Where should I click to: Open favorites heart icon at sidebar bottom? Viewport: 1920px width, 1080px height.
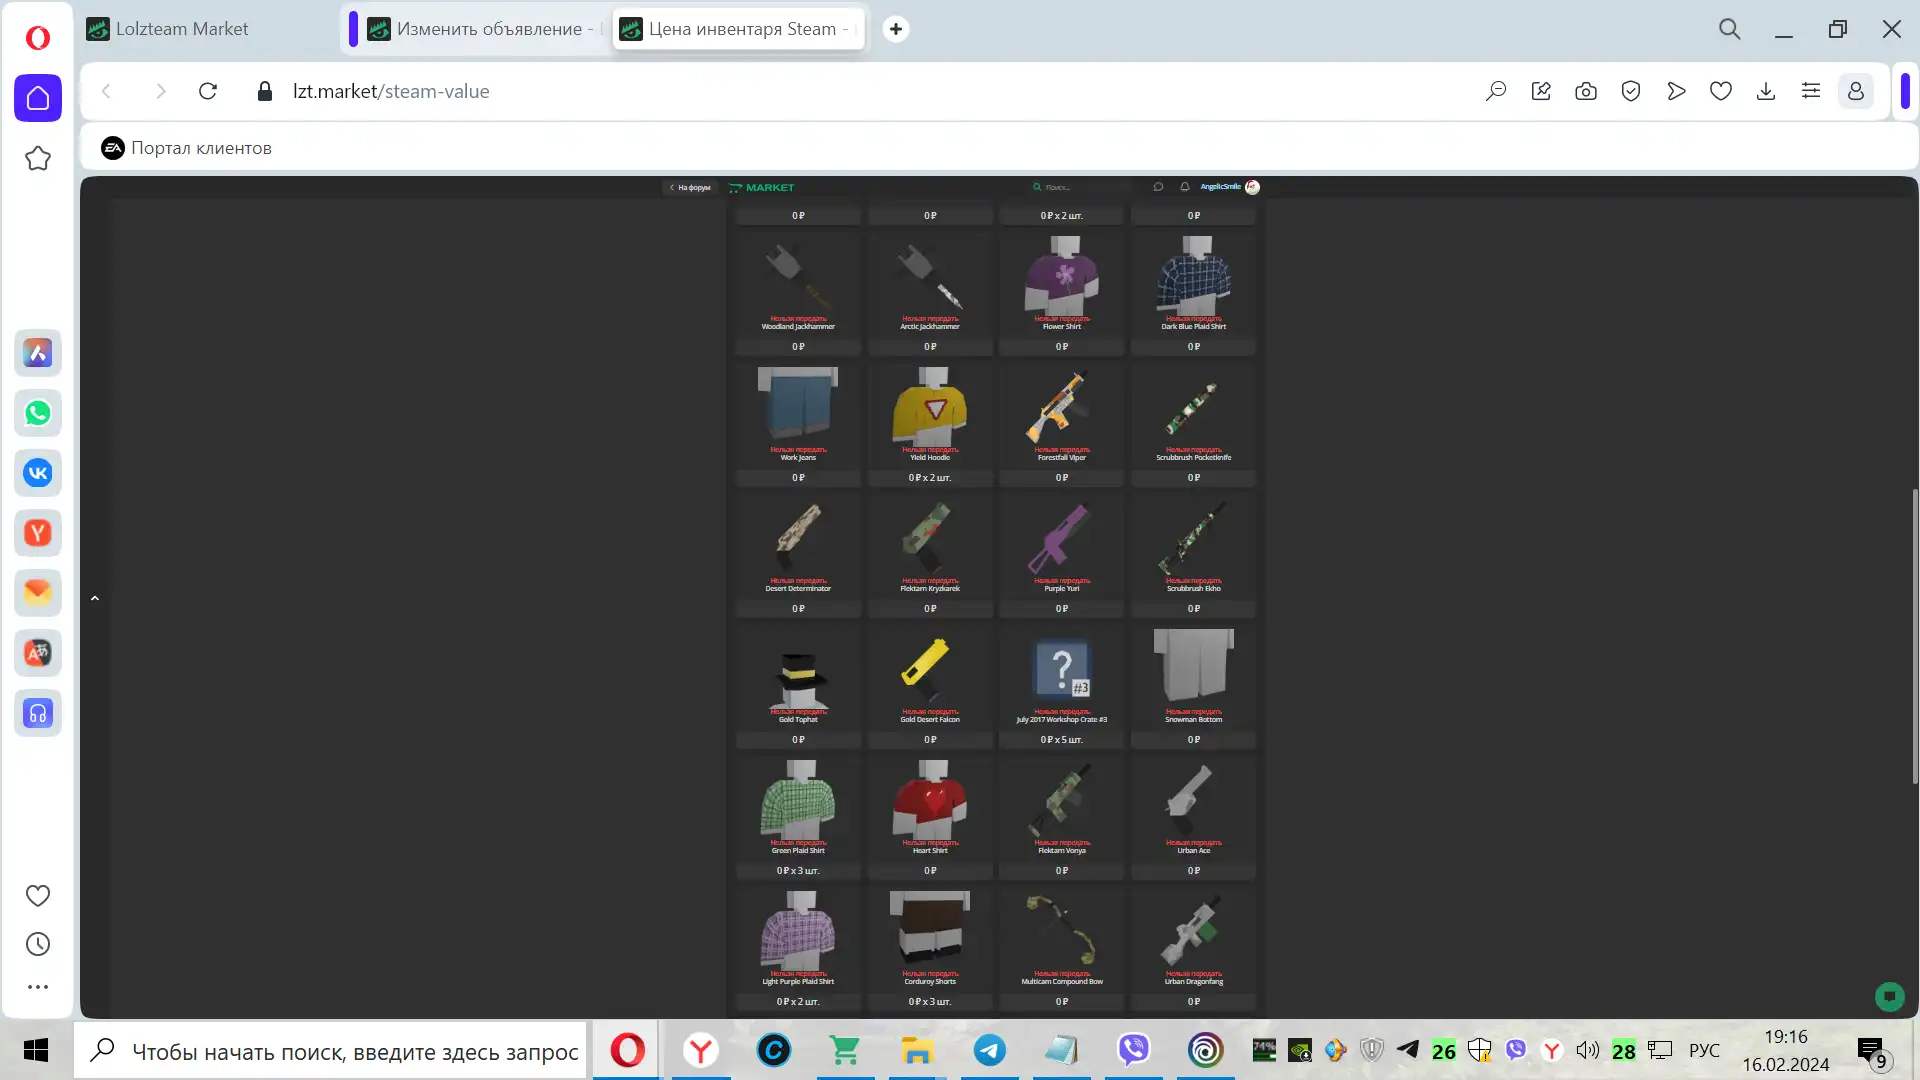(38, 896)
